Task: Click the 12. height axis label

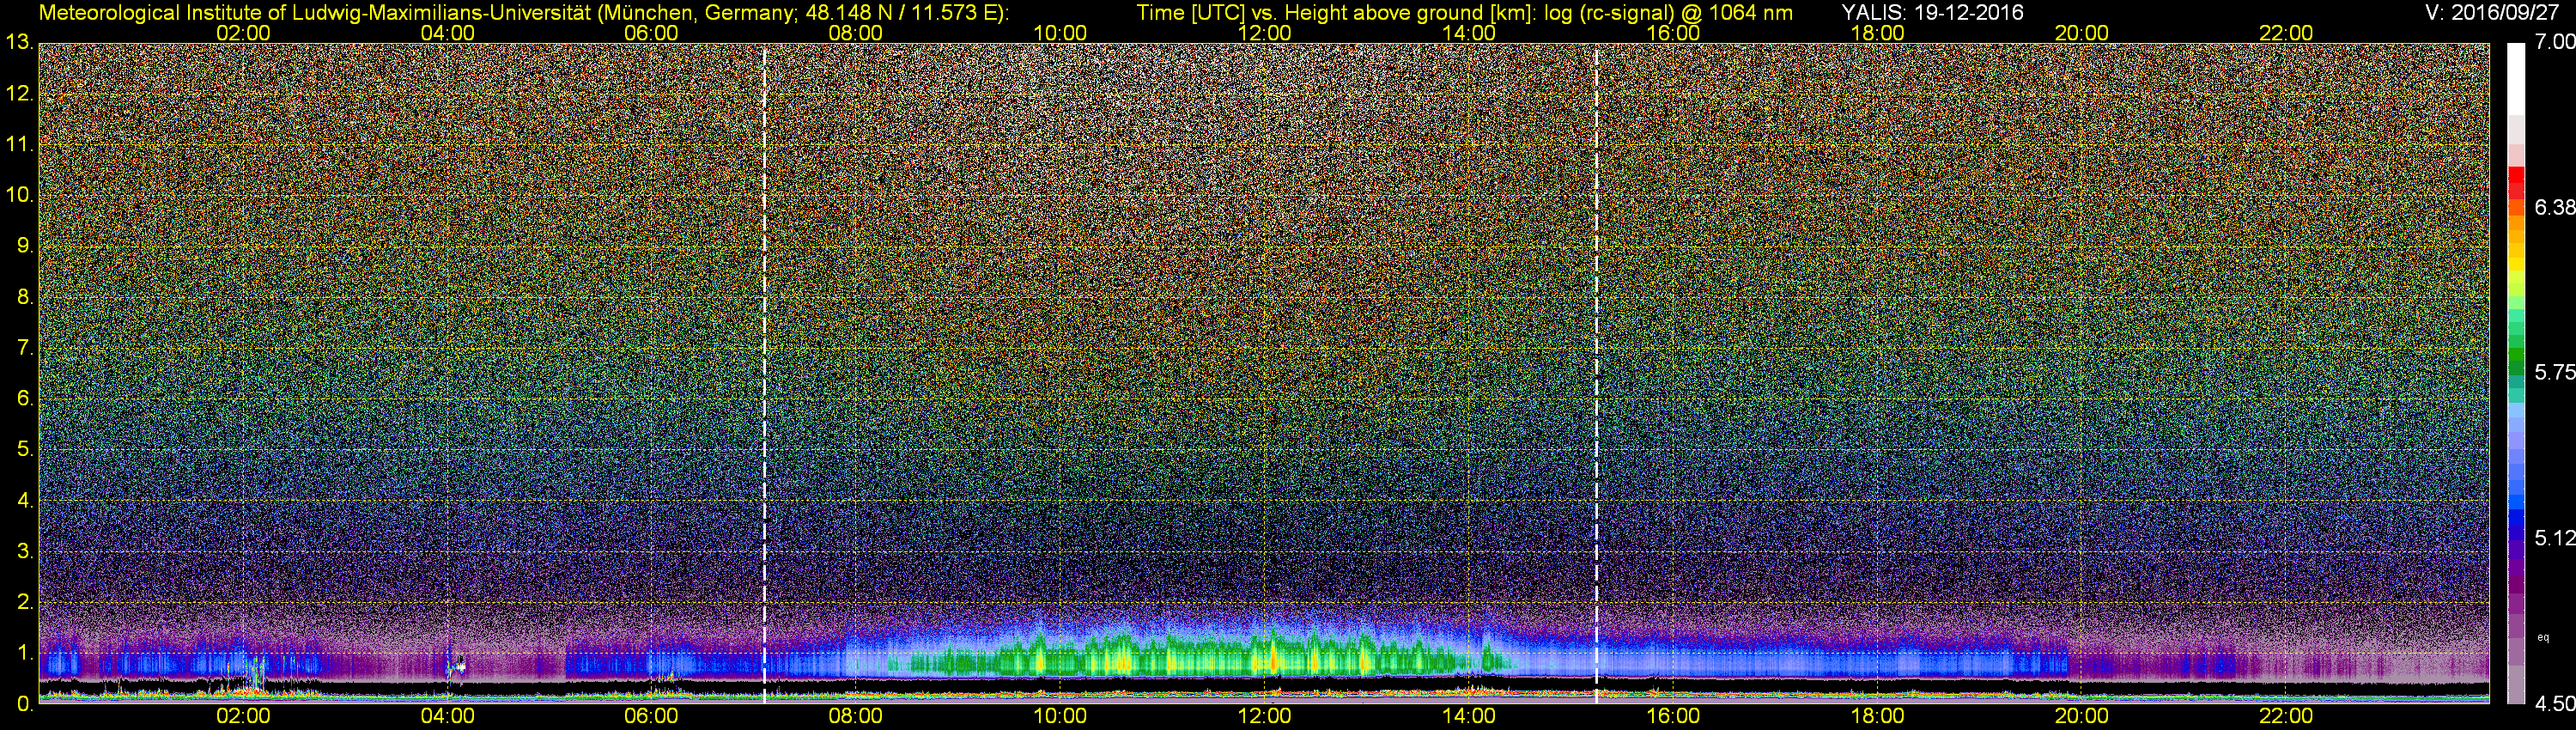Action: coord(19,94)
